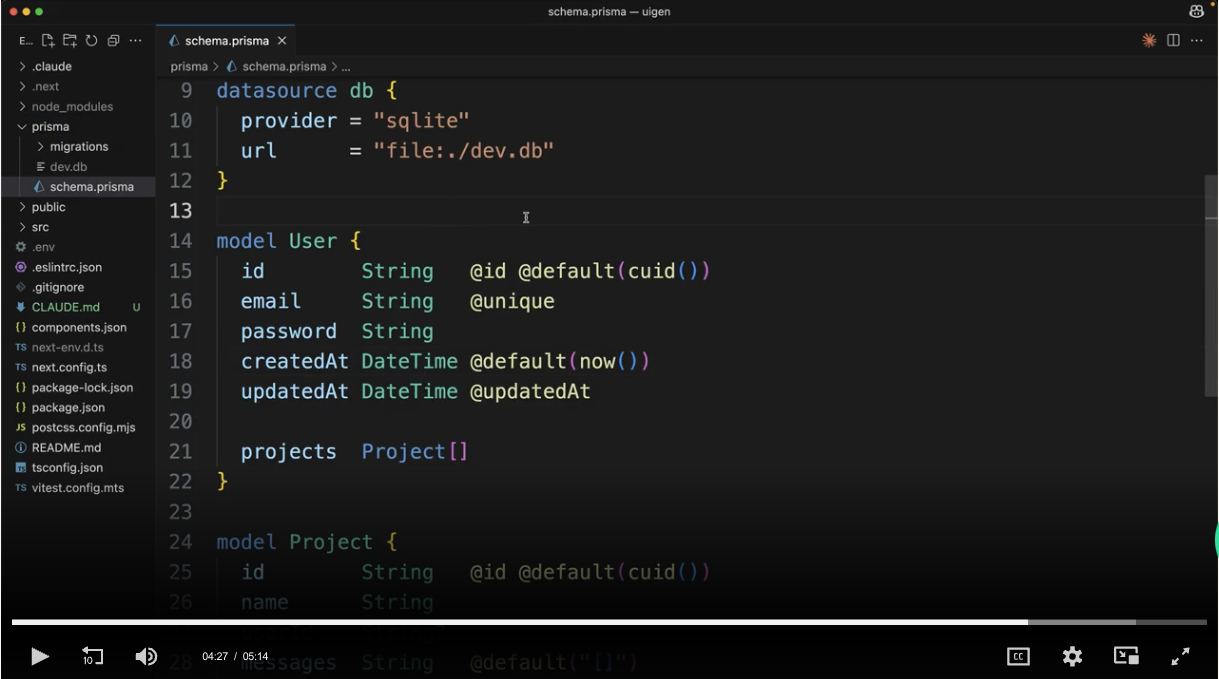The image size is (1219, 679).
Task: Click the @unique attribute on email
Action: [x=512, y=301]
